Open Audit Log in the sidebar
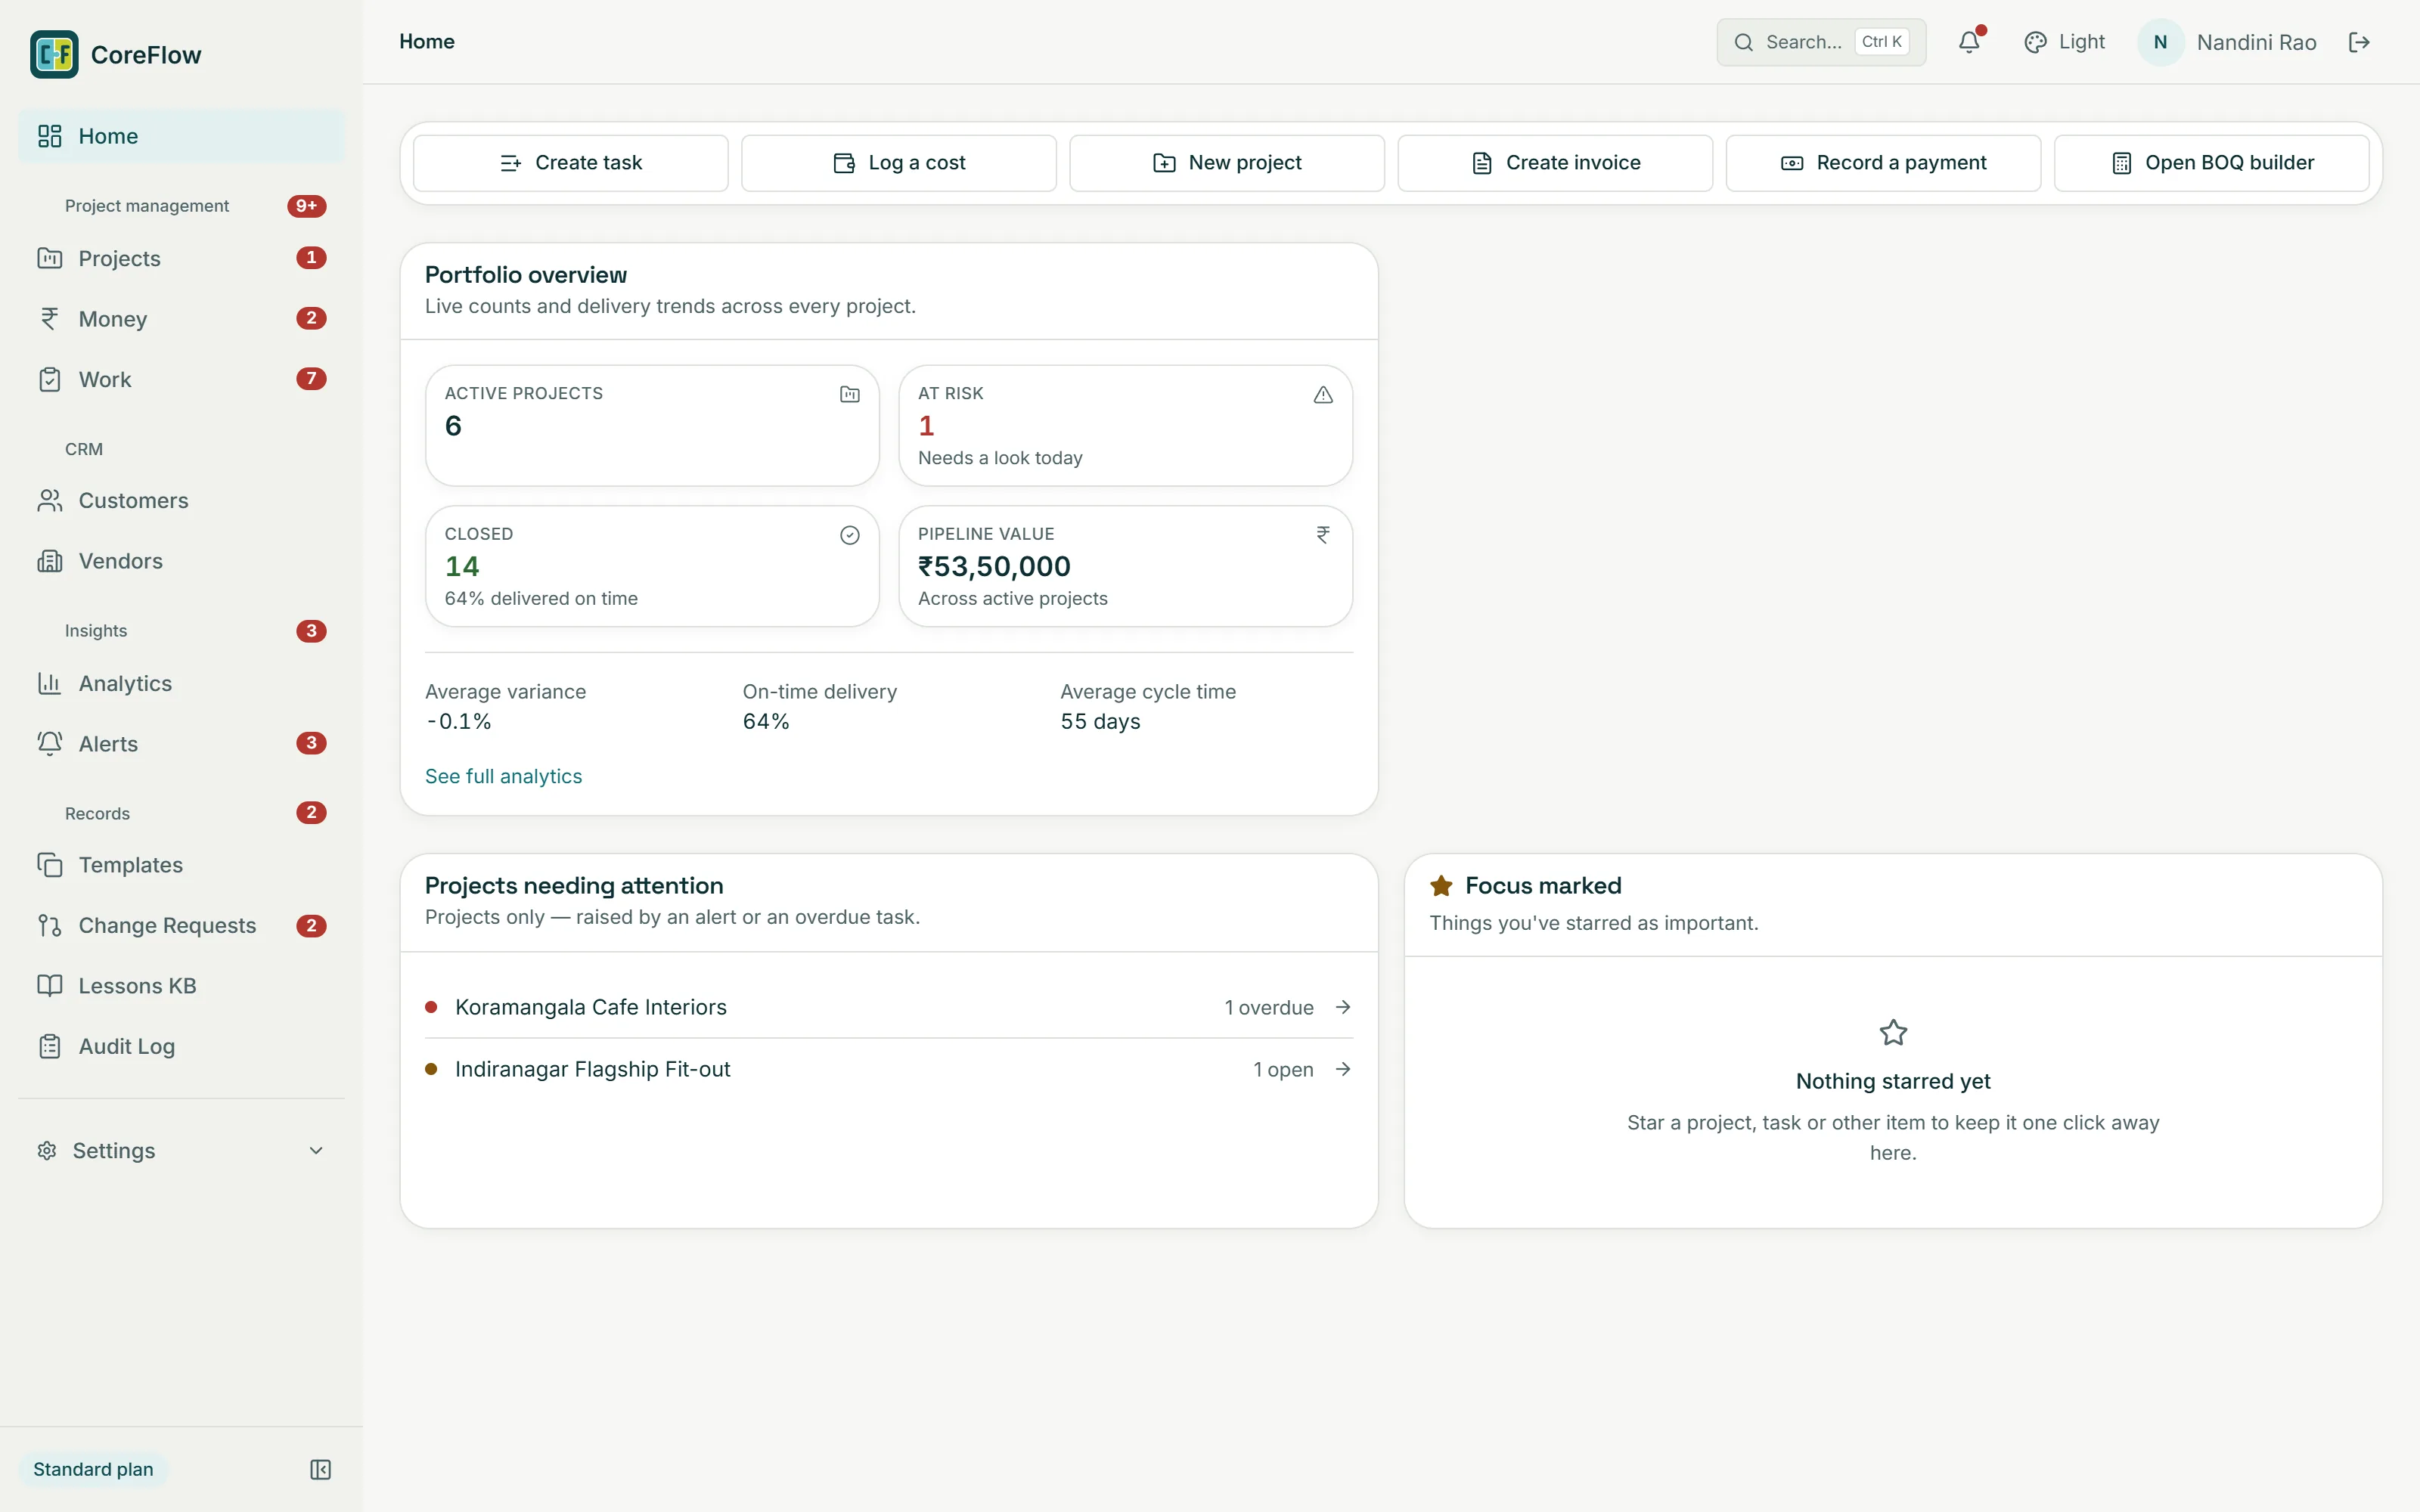Screen dimensions: 2420x1512 pyautogui.click(x=181, y=1046)
